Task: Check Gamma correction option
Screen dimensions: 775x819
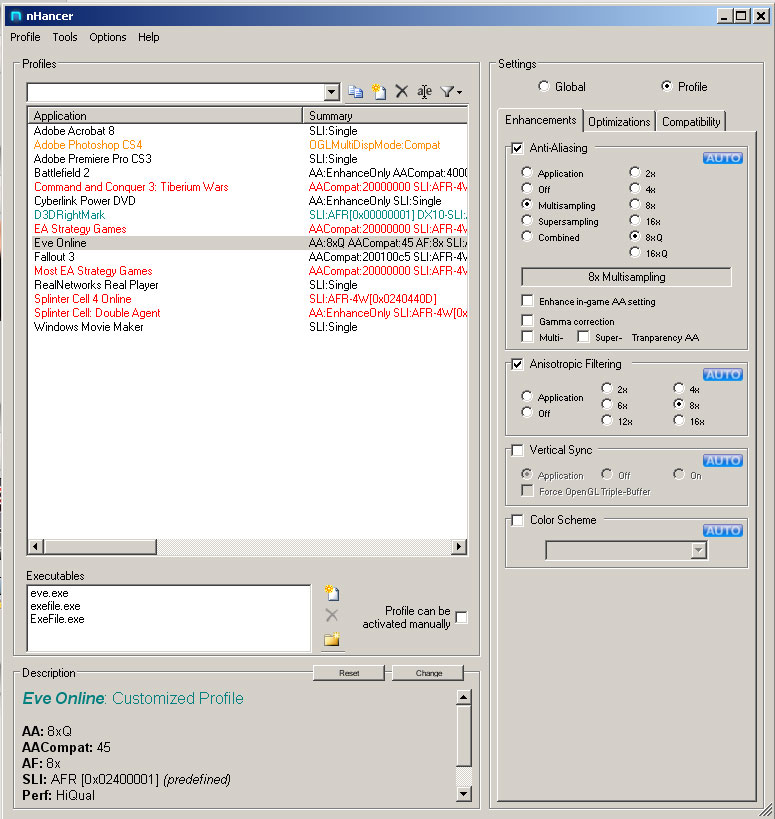Action: point(527,321)
